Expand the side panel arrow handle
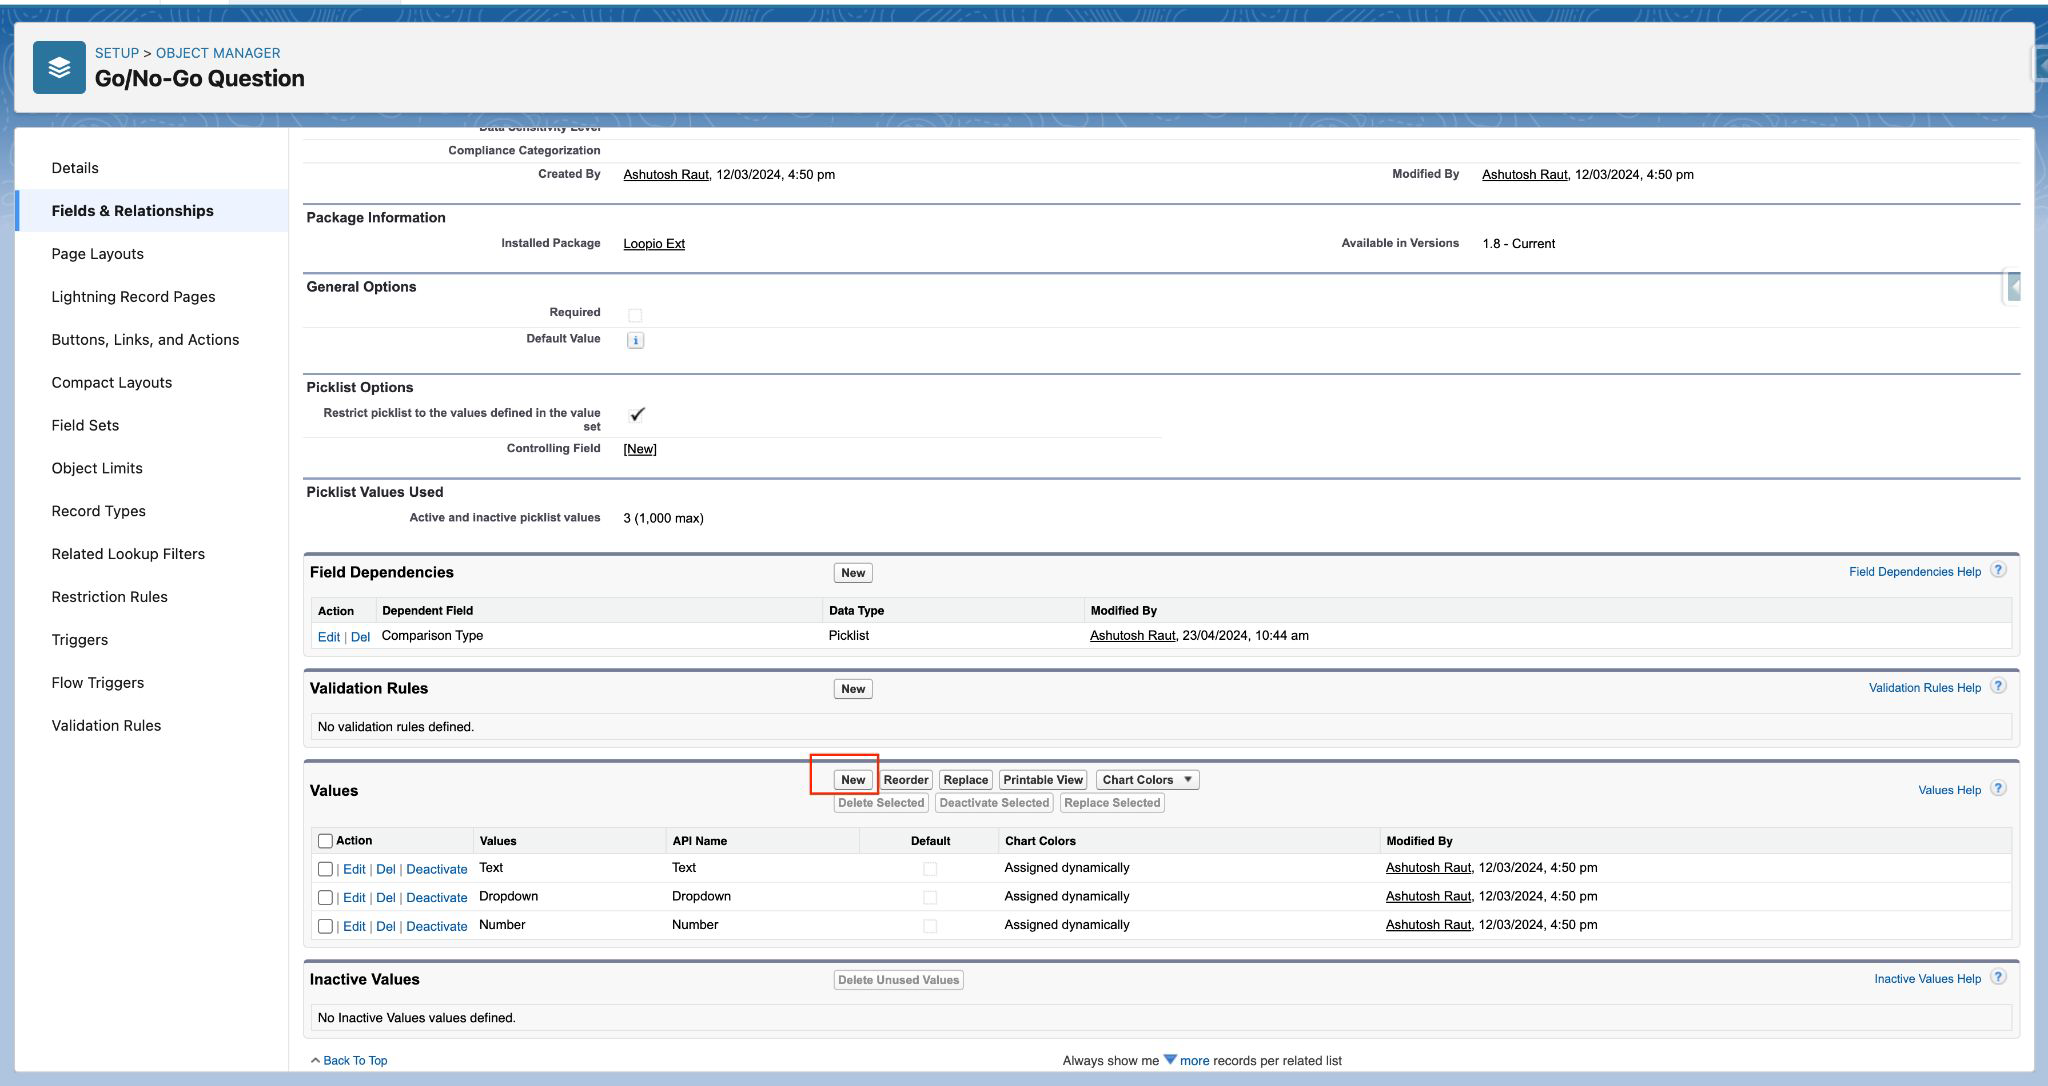The width and height of the screenshot is (2048, 1086). (2013, 287)
